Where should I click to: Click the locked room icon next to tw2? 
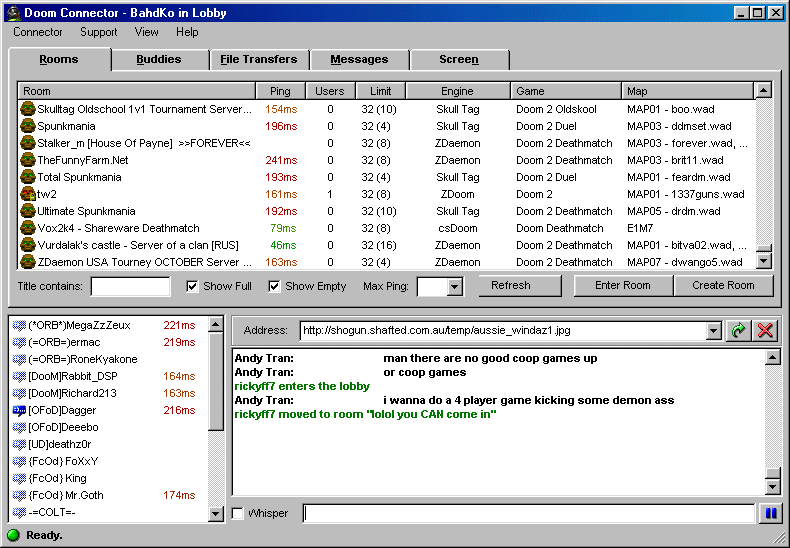click(x=28, y=194)
